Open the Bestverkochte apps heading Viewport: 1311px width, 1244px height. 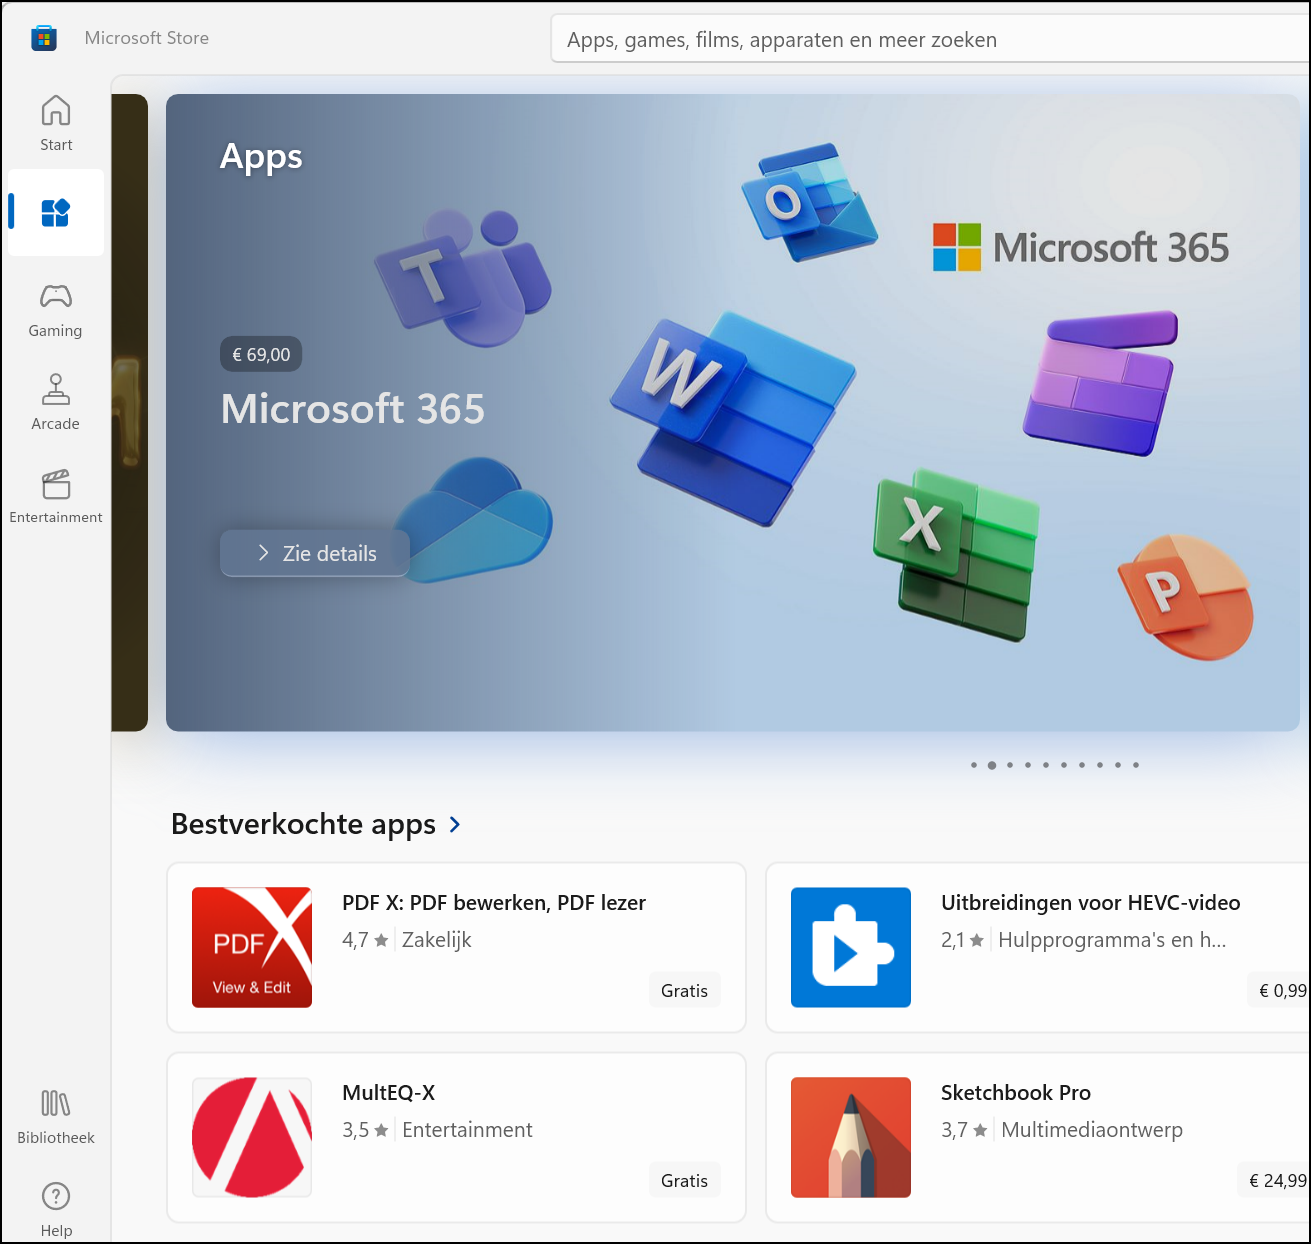[303, 824]
